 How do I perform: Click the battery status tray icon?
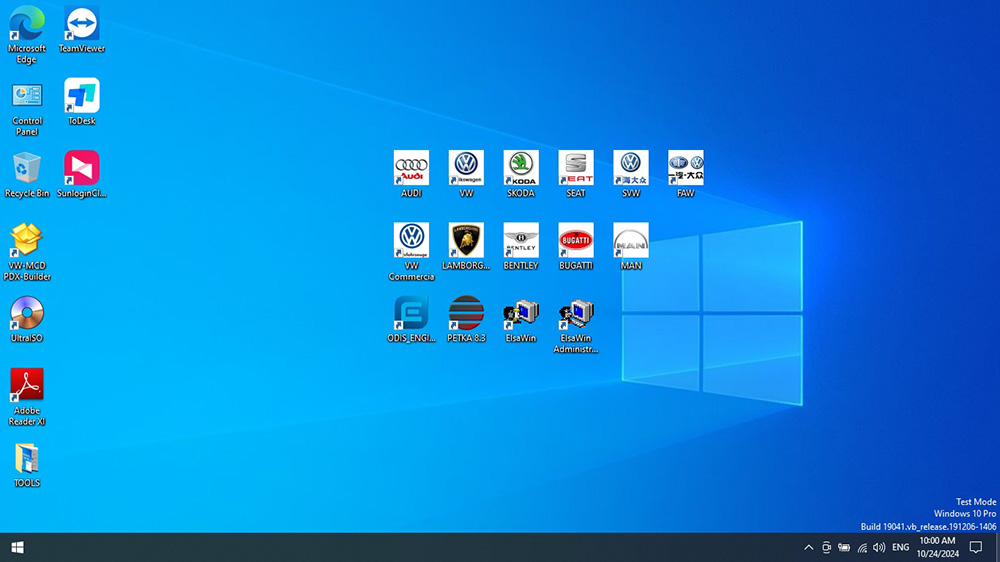(844, 547)
